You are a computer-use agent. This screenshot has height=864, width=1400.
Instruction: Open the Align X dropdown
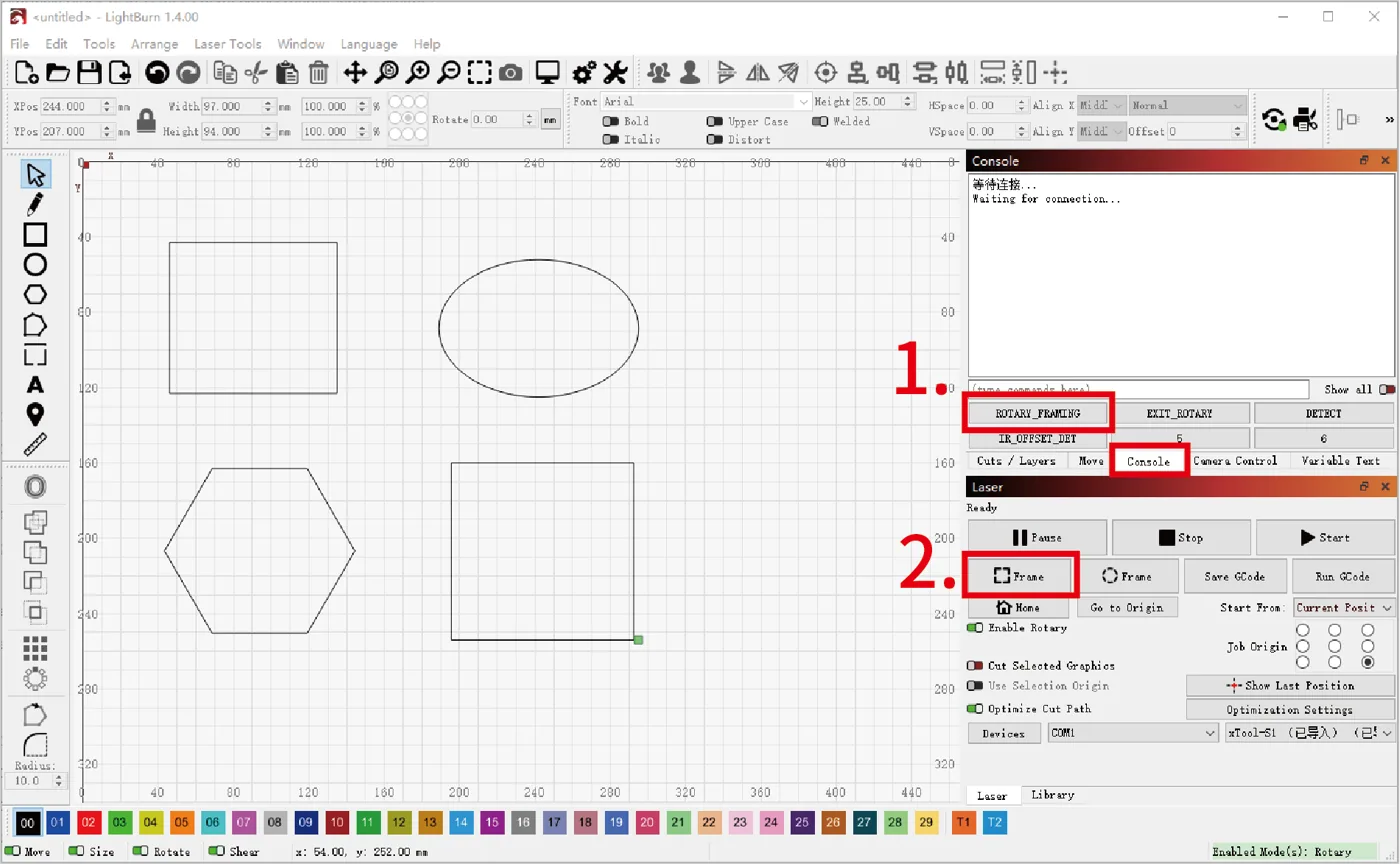coord(1102,105)
